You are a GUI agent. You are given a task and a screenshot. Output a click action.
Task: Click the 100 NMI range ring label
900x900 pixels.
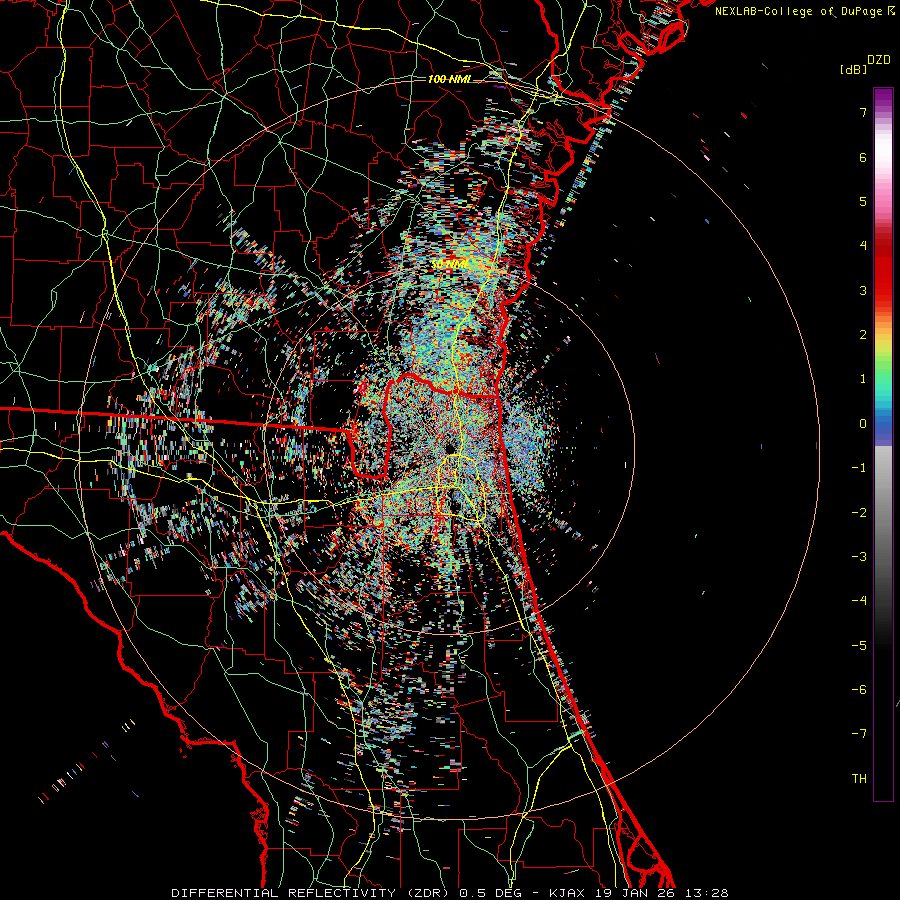point(449,79)
